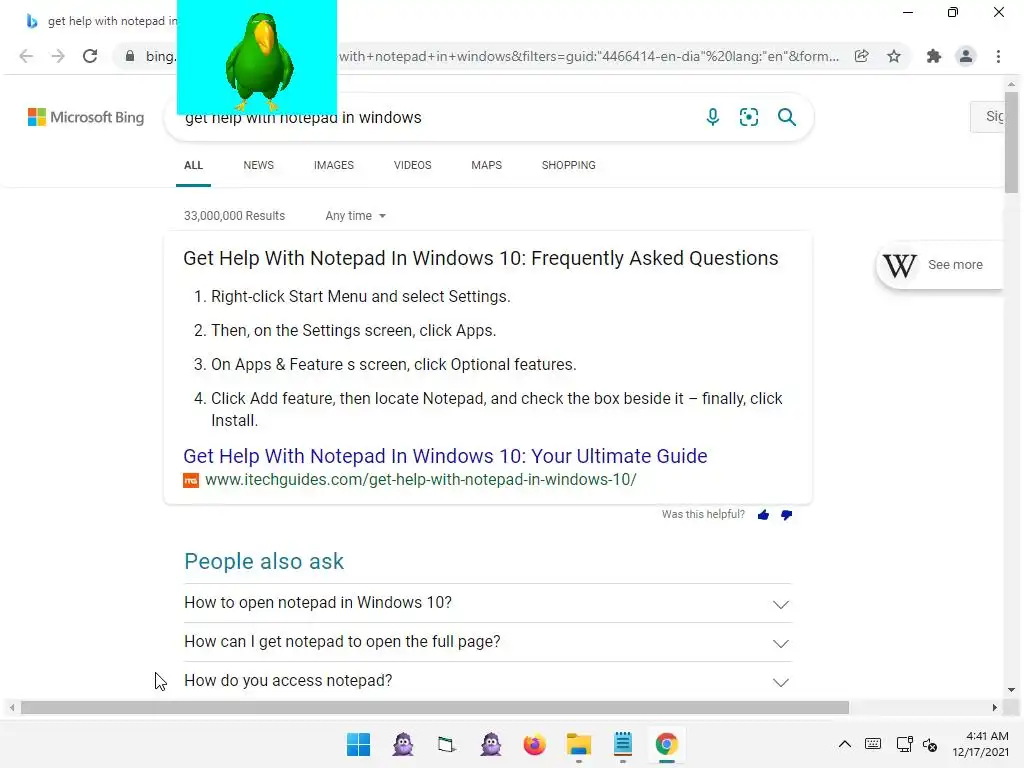Click the browser forward arrow
1024x768 pixels.
58,56
